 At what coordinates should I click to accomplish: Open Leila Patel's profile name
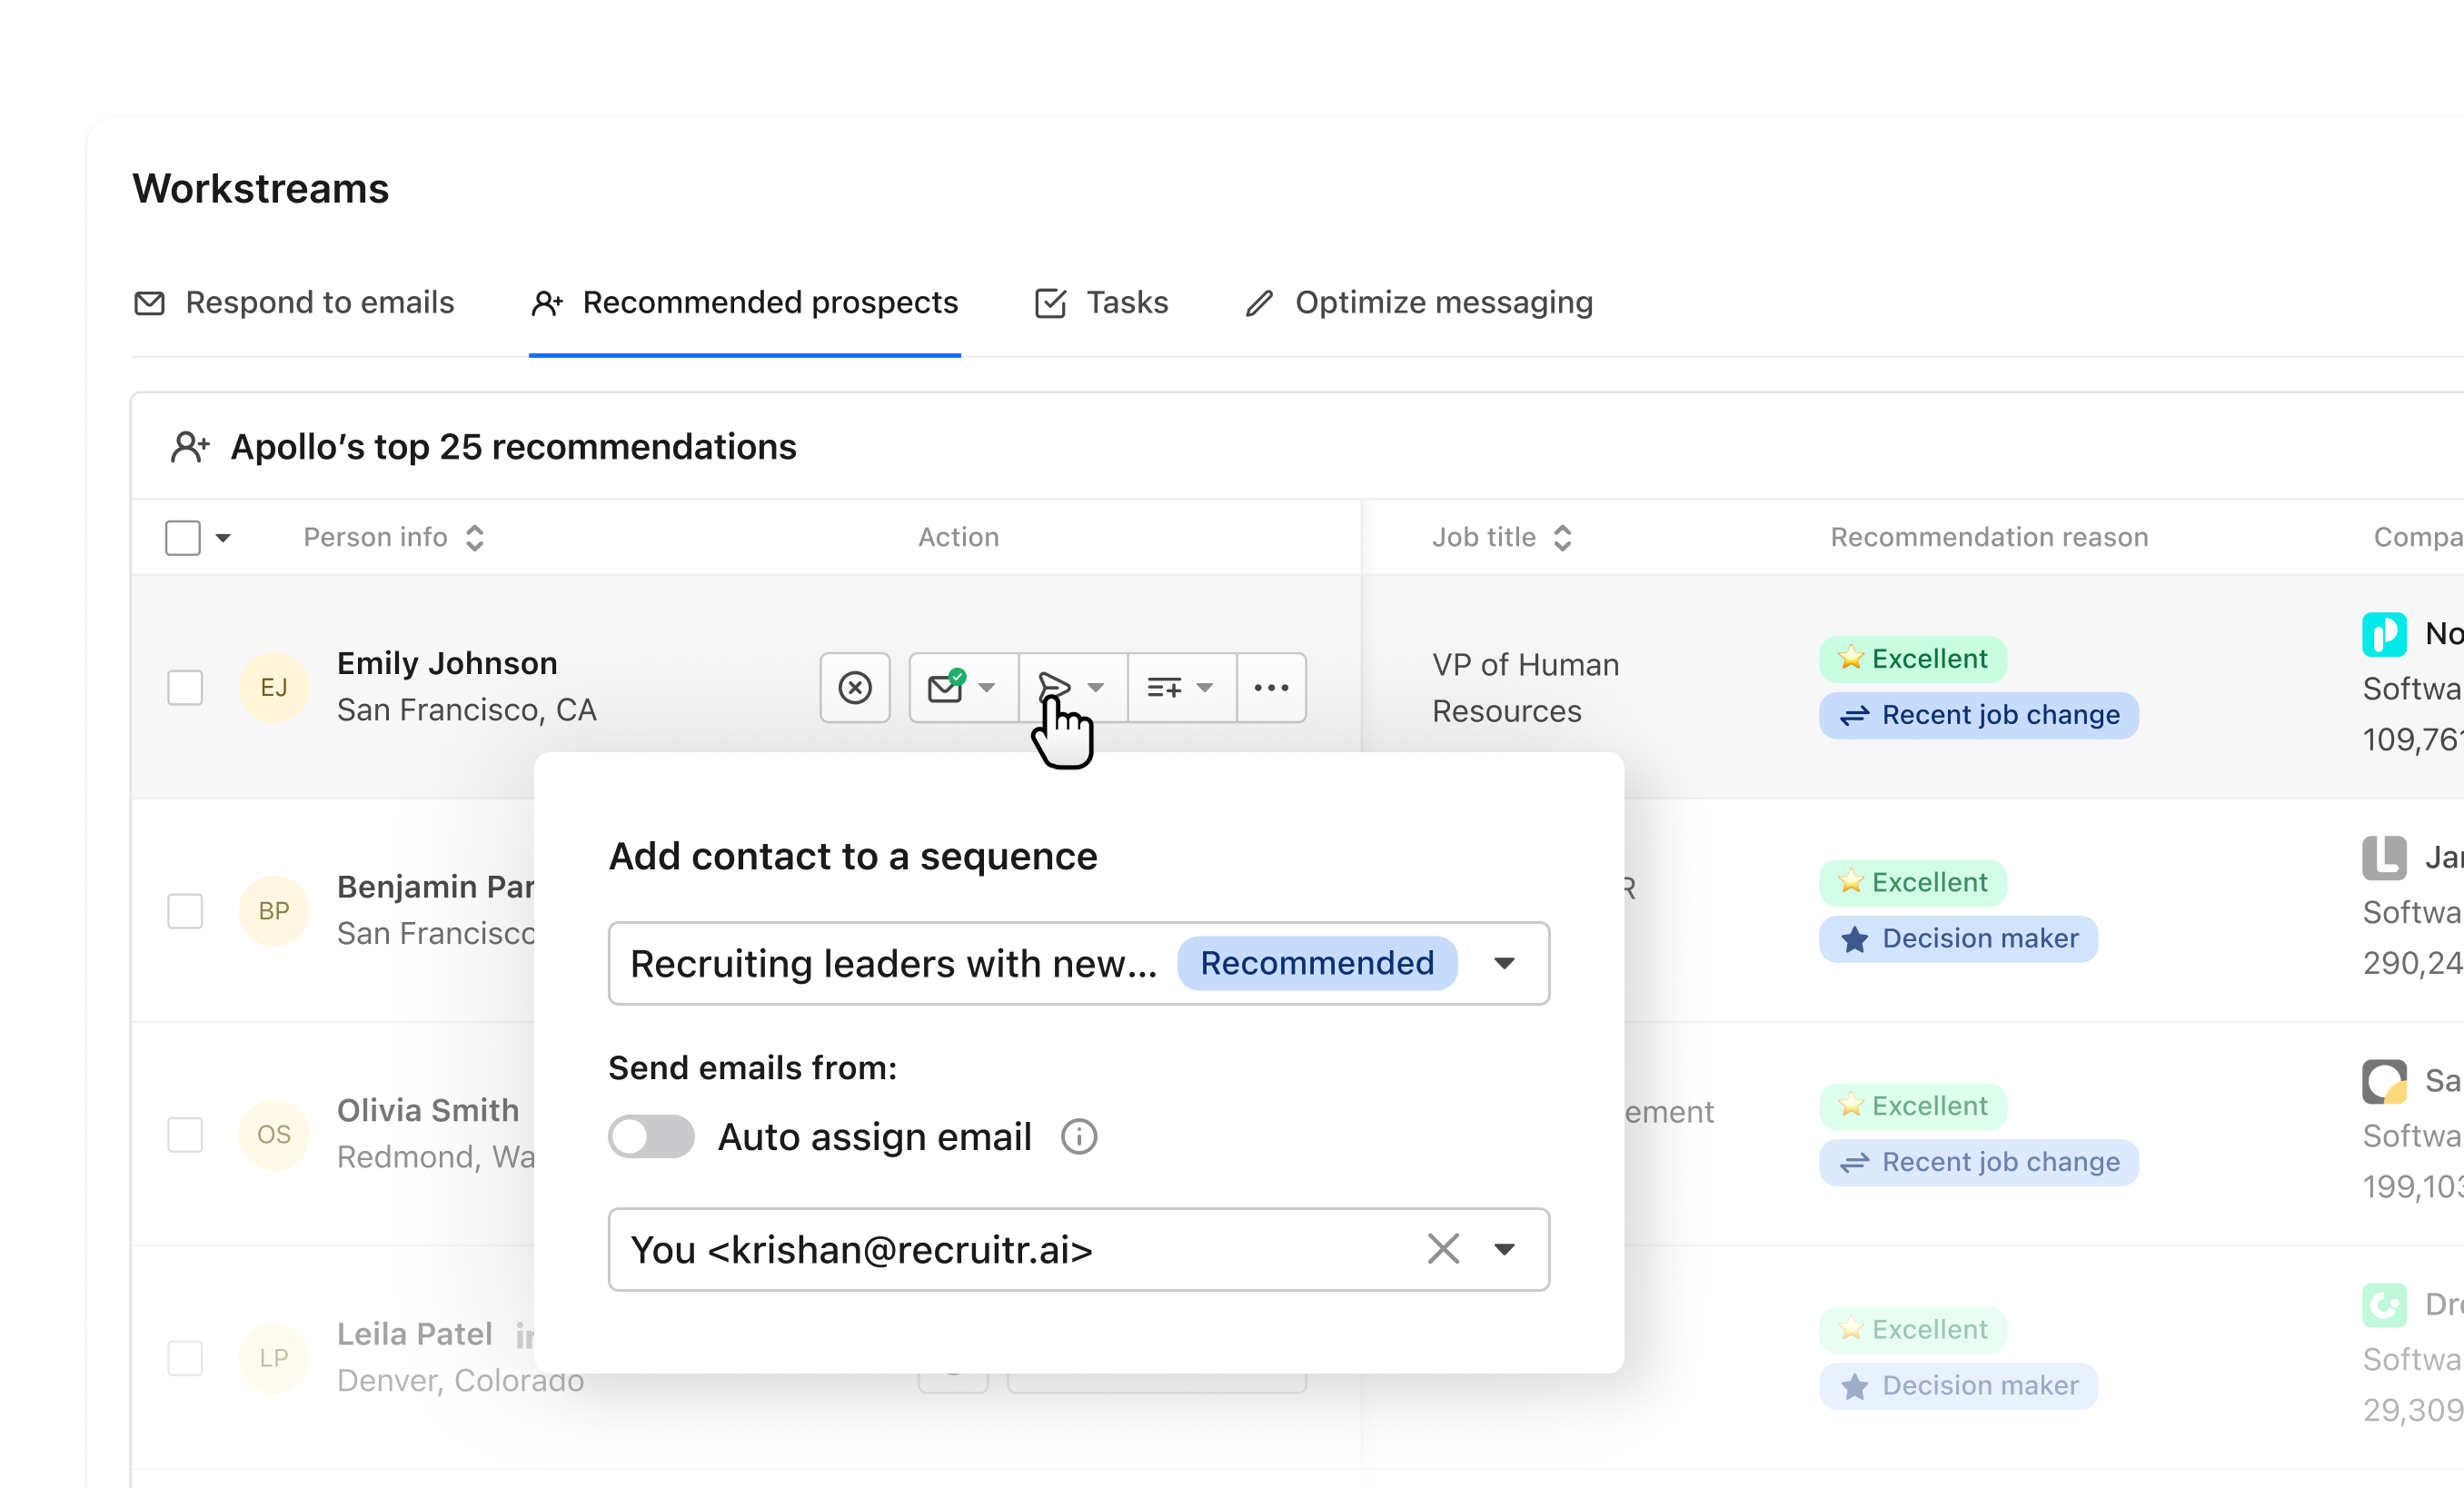(415, 1334)
